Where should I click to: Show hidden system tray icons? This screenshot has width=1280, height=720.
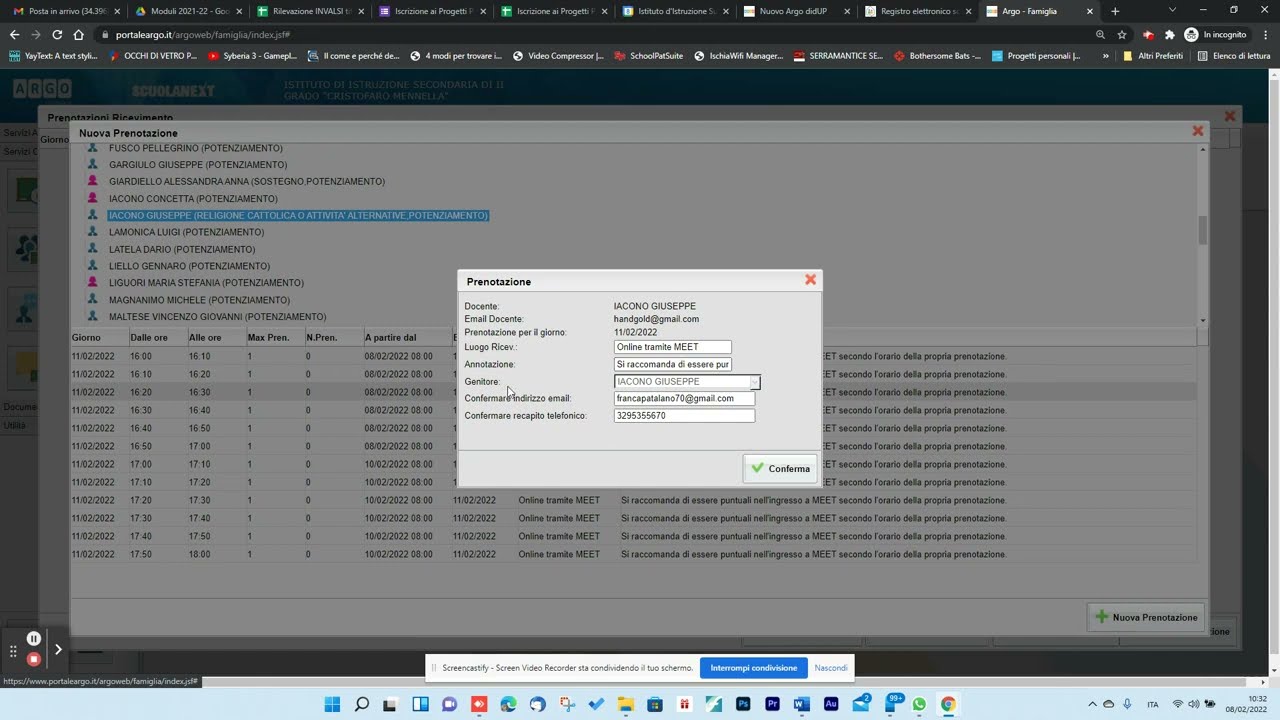(1092, 704)
